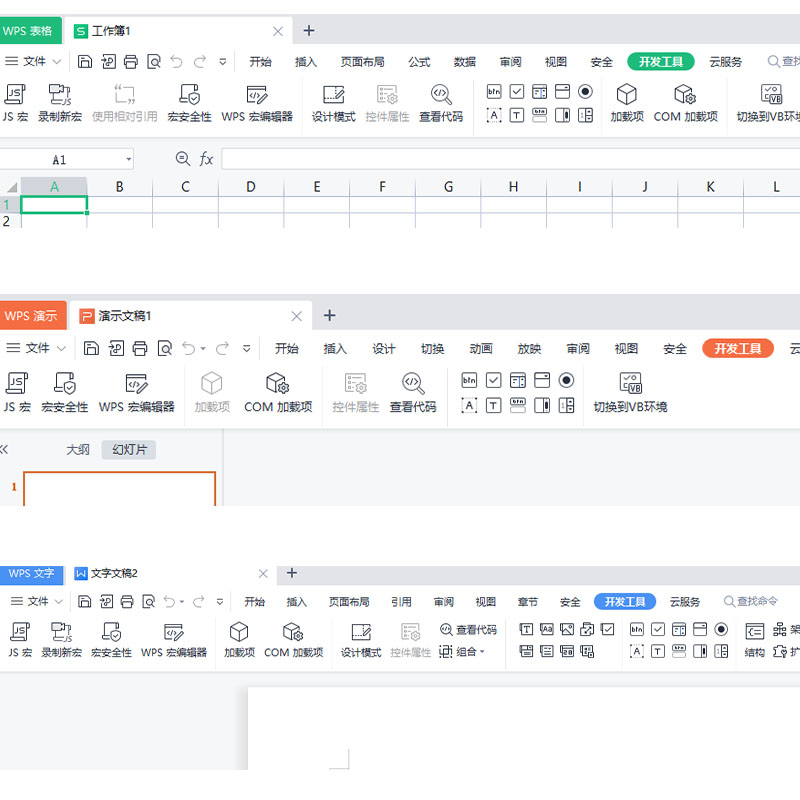Switch to 大纲 view in slide panel
800x800 pixels.
(x=78, y=449)
